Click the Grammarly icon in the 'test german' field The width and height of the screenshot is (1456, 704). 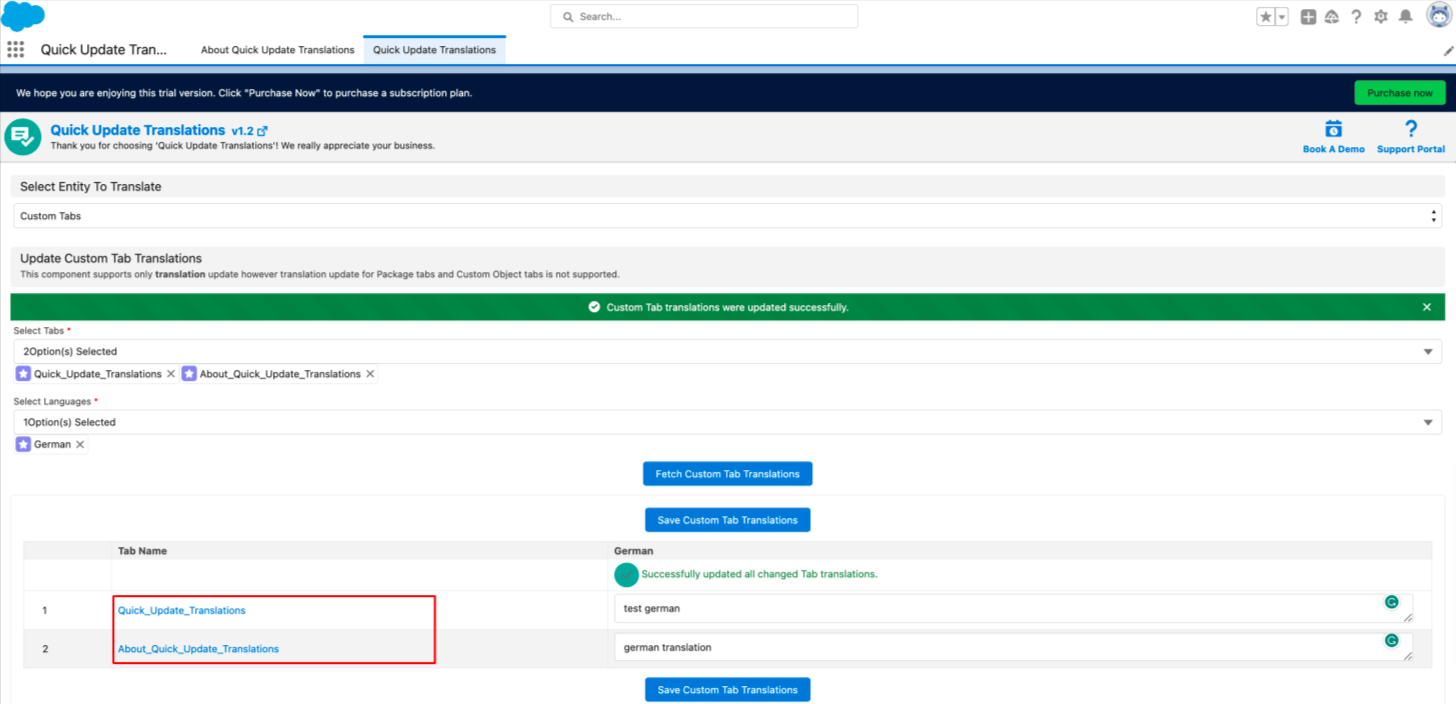[1390, 602]
